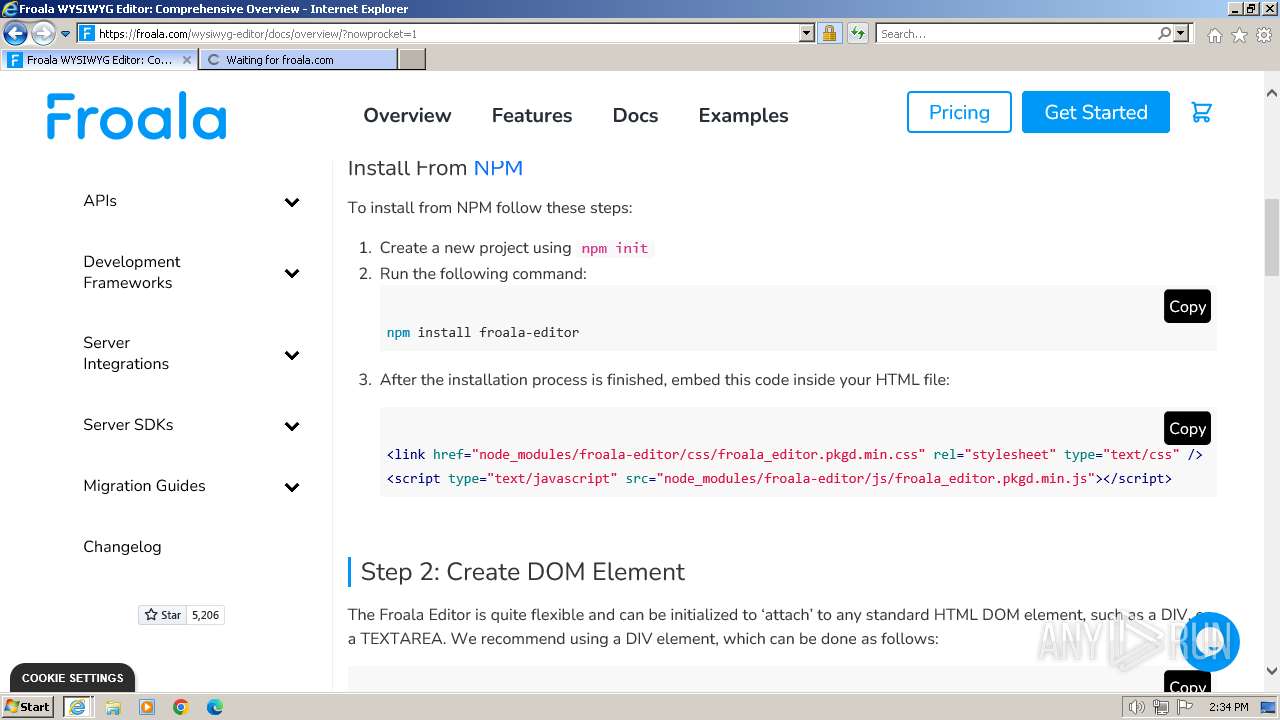Launch Edge from taskbar
Screen dimensions: 1280x720
click(x=215, y=707)
